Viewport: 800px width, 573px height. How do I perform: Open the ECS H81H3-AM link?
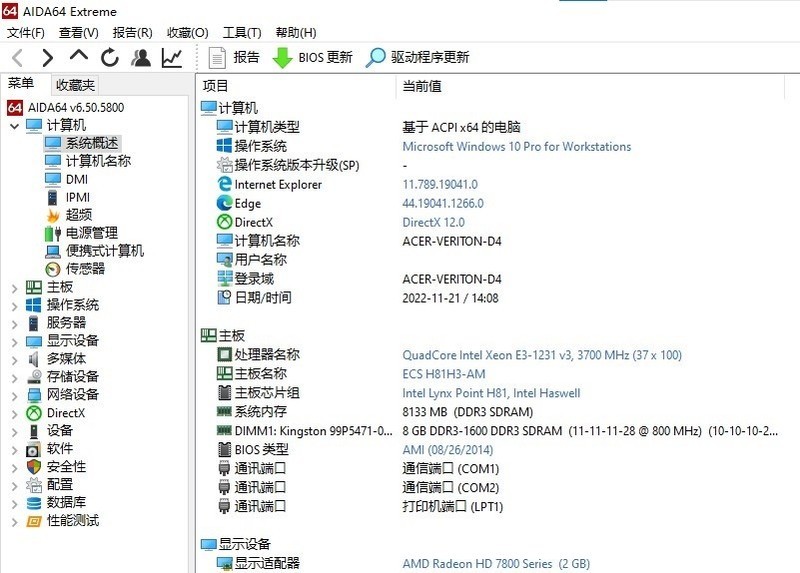tap(443, 374)
